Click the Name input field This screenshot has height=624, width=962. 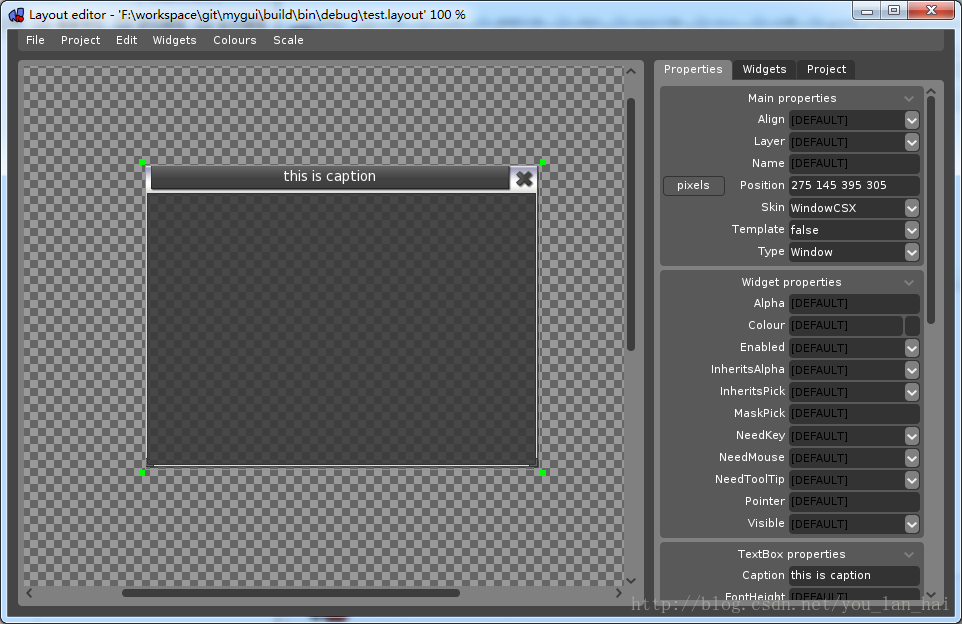854,163
